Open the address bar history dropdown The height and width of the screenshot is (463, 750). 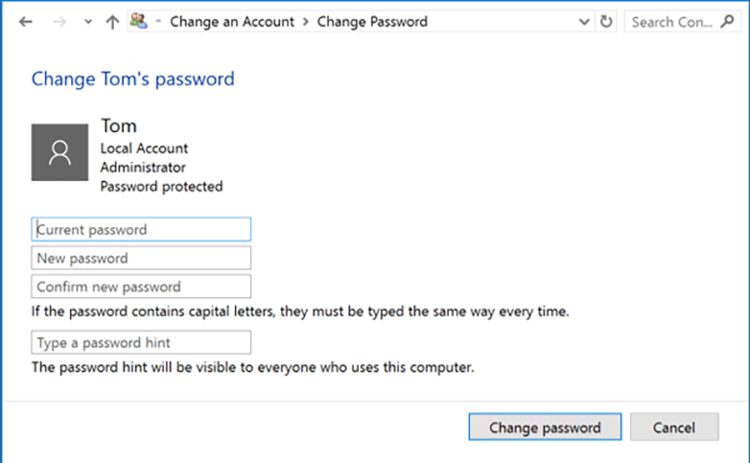[584, 22]
